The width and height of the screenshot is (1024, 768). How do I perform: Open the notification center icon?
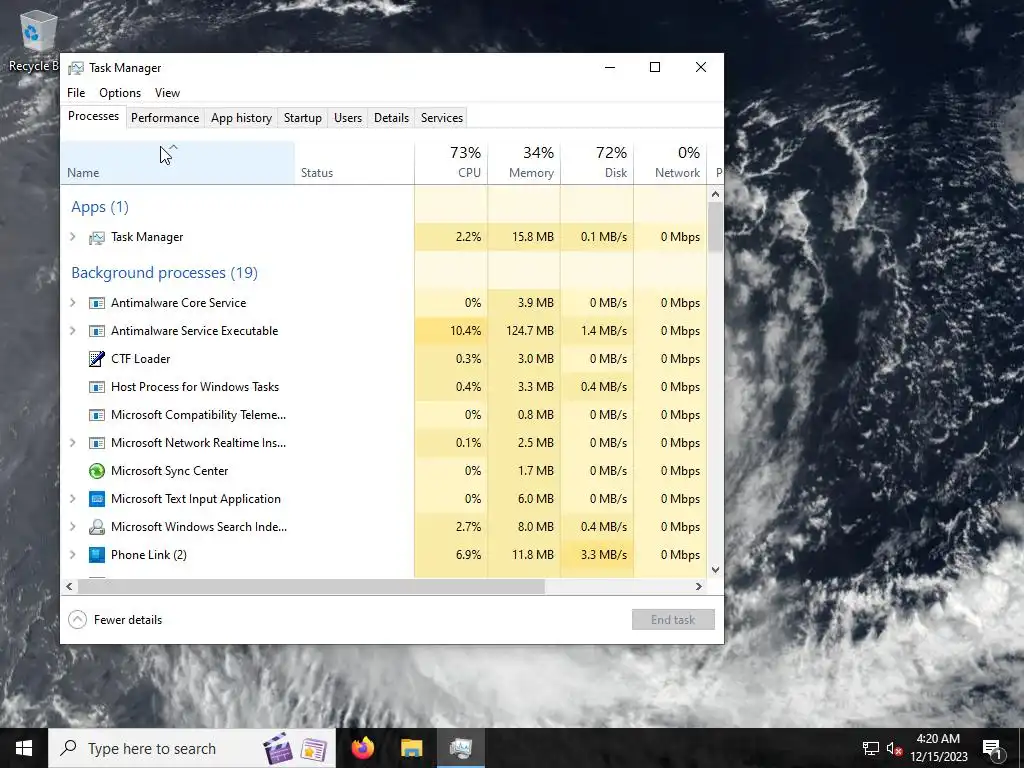(x=993, y=748)
